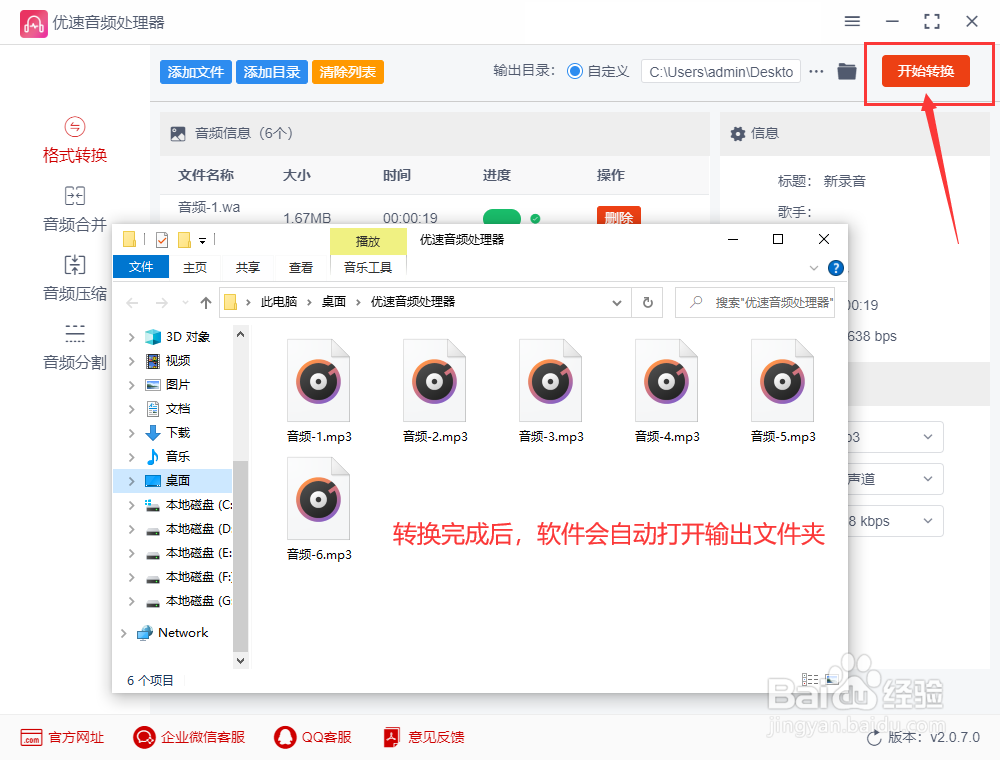This screenshot has width=1000, height=760.
Task: Click 添加目录 add directory button
Action: point(272,72)
